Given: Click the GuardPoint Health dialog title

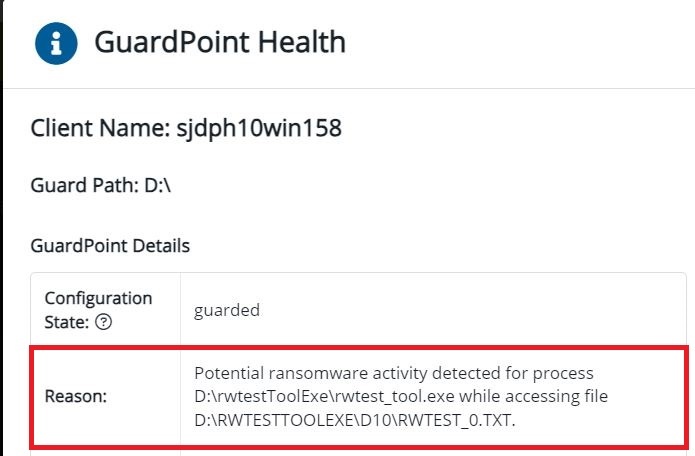Looking at the screenshot, I should tap(220, 43).
